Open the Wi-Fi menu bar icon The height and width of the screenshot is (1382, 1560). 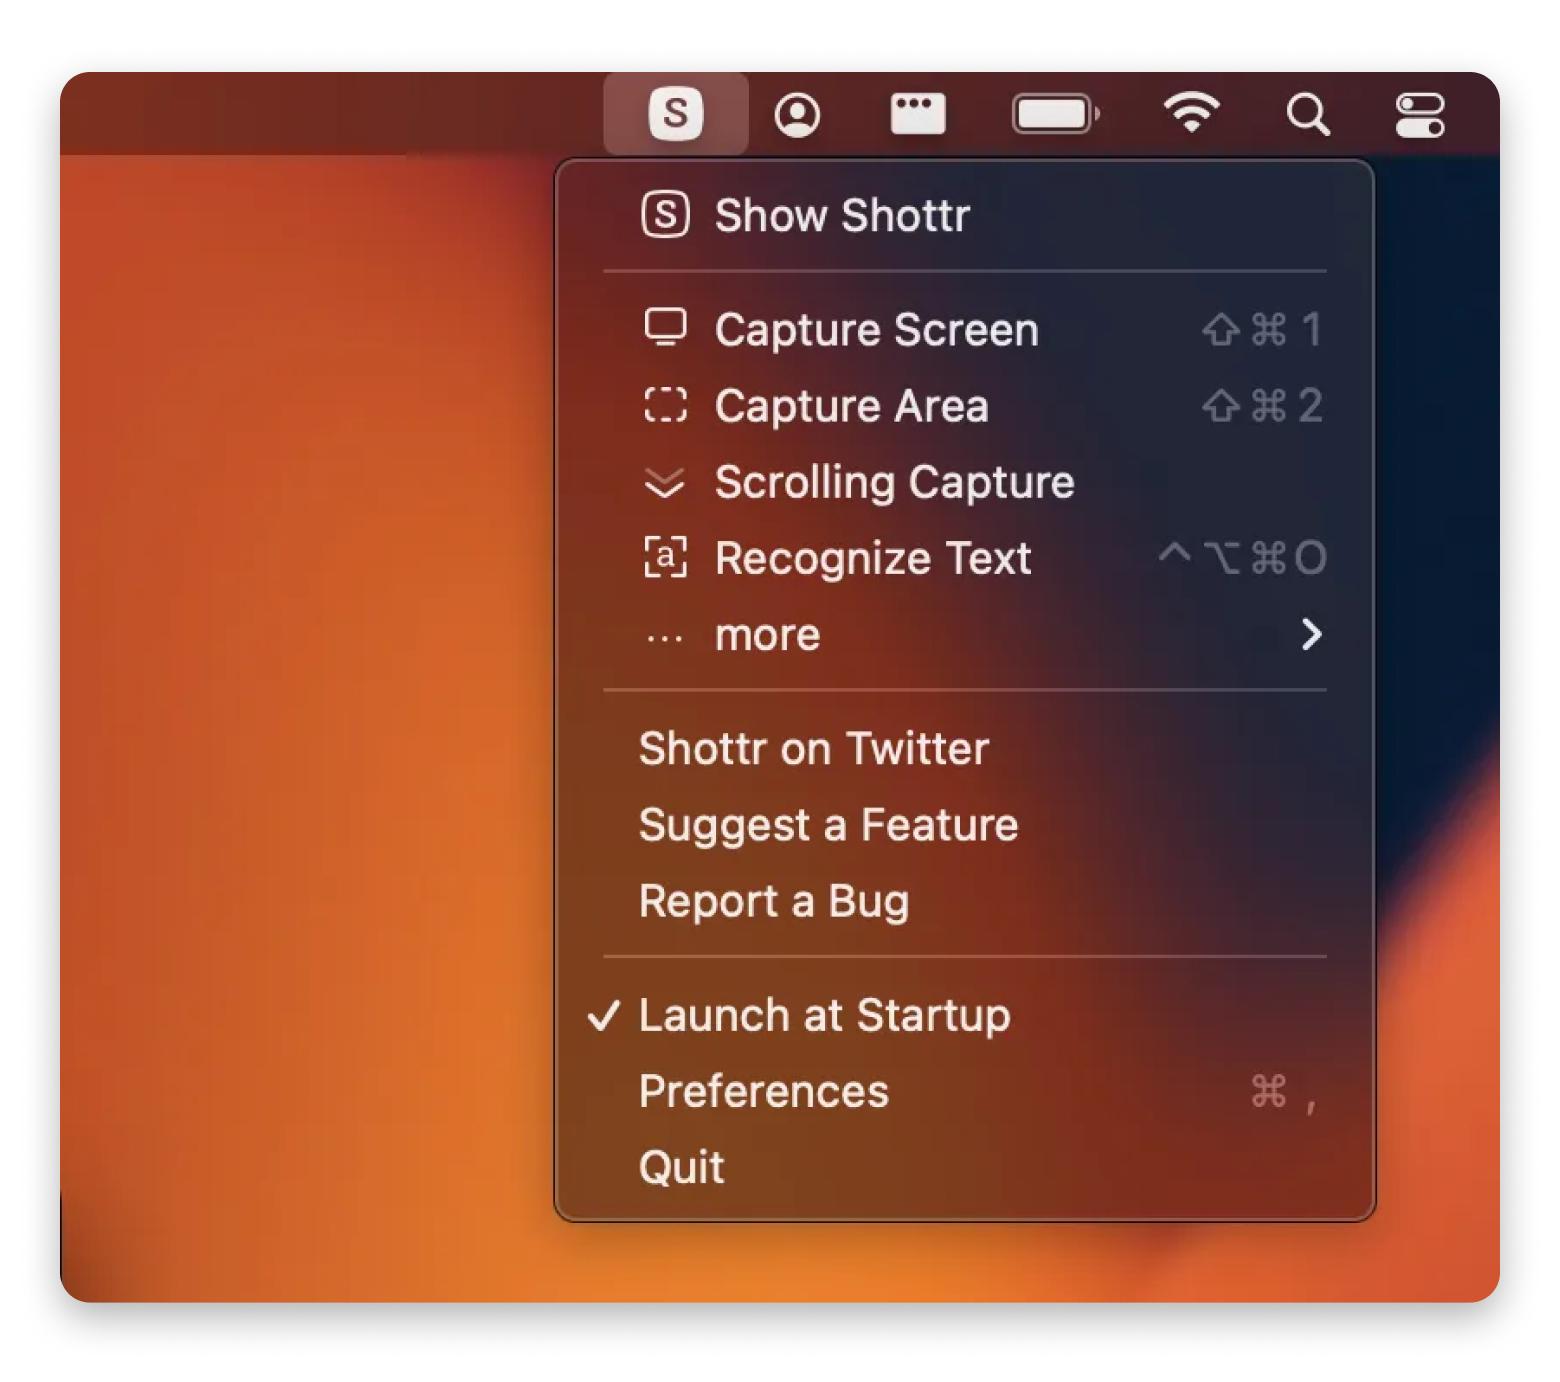[1191, 113]
